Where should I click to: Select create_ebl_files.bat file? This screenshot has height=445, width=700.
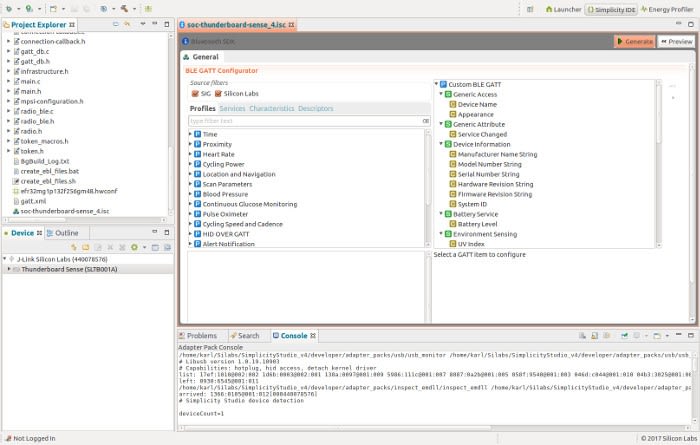(x=50, y=171)
